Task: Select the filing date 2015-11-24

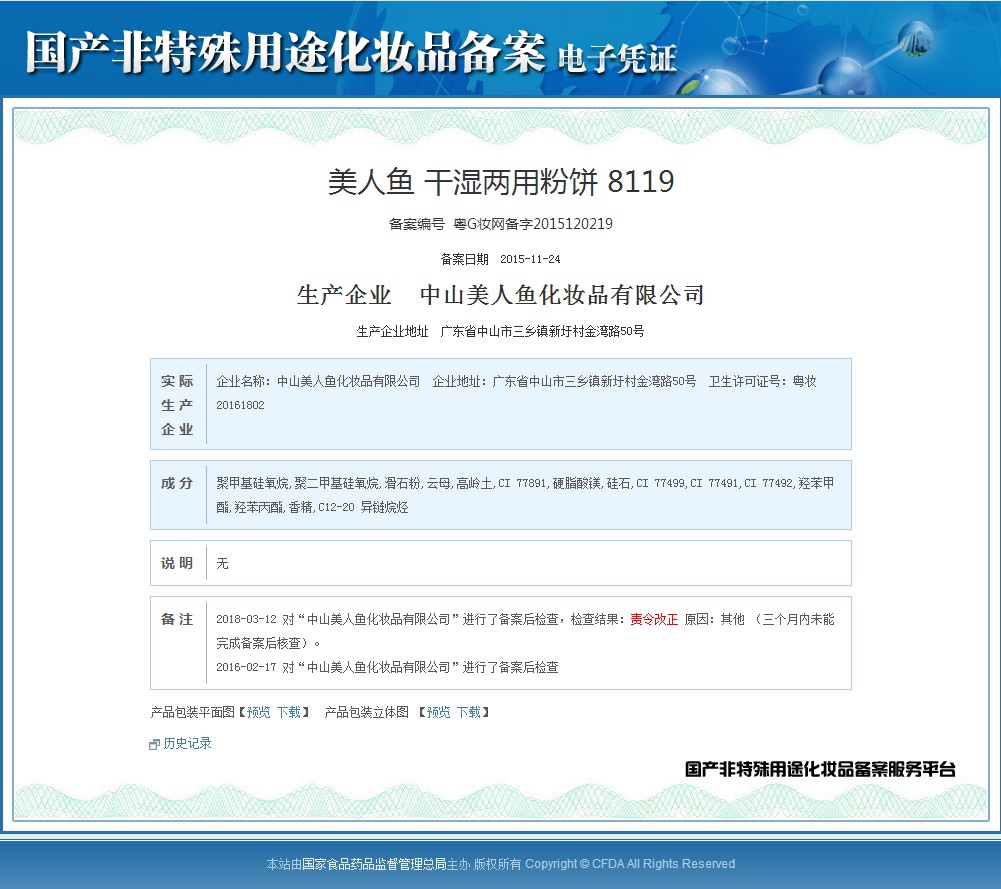Action: (x=531, y=259)
